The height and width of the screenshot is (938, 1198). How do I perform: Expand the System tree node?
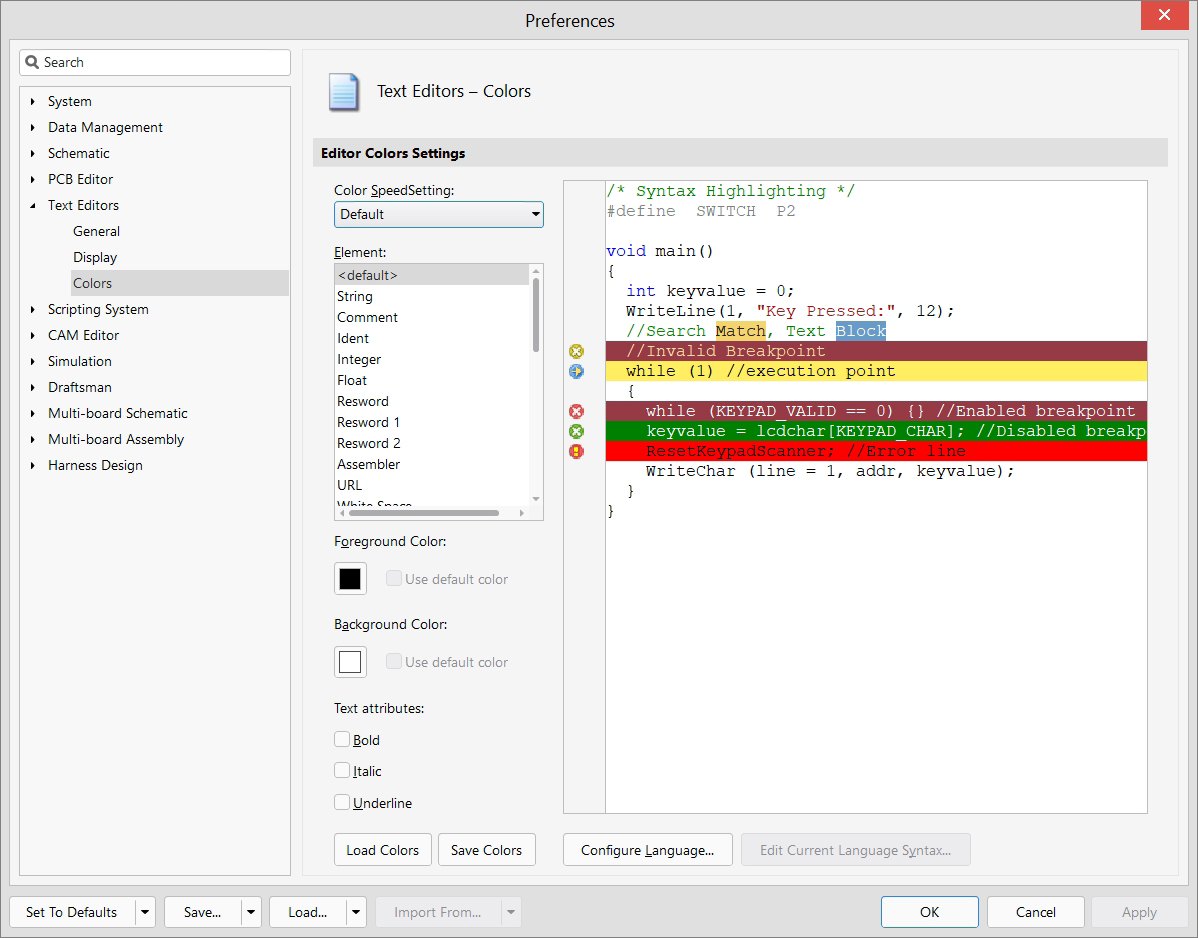click(32, 102)
